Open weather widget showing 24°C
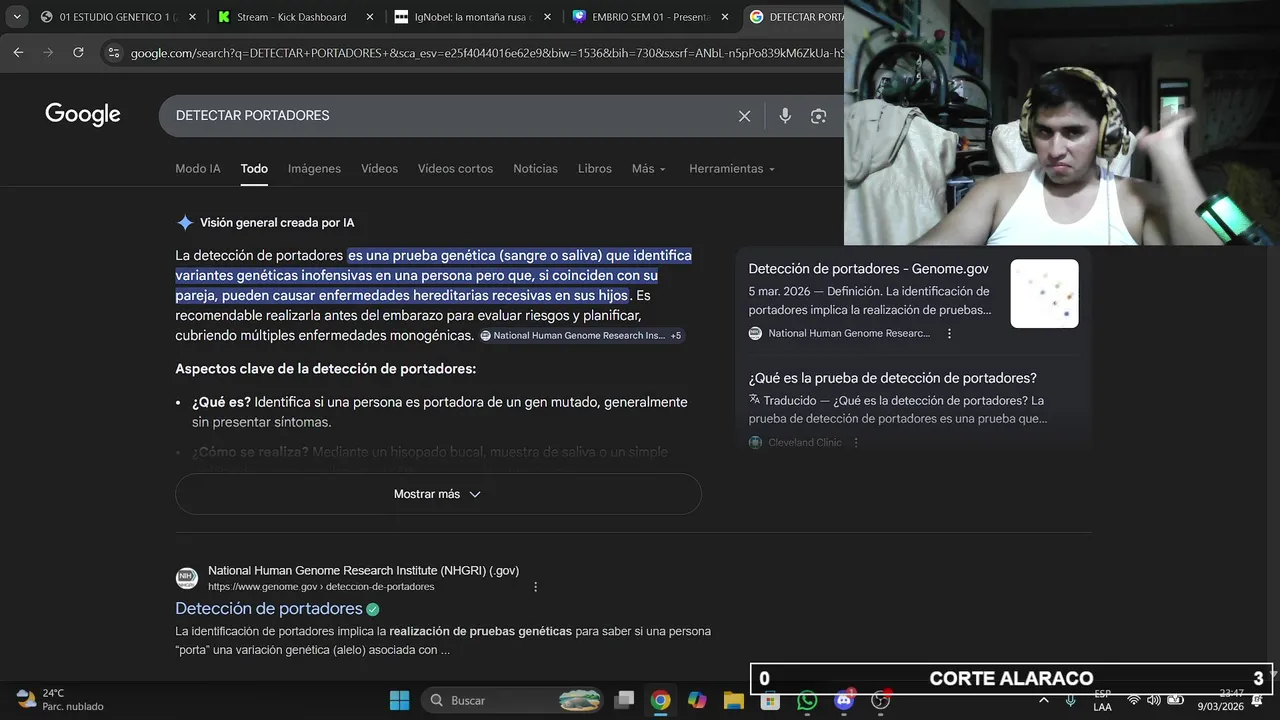Viewport: 1280px width, 720px height. click(x=60, y=700)
